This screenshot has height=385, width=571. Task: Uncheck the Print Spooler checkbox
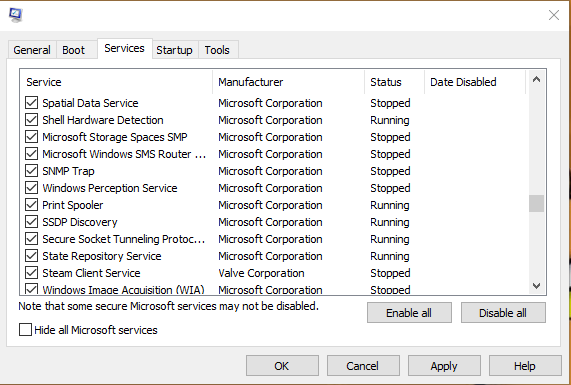coord(32,205)
